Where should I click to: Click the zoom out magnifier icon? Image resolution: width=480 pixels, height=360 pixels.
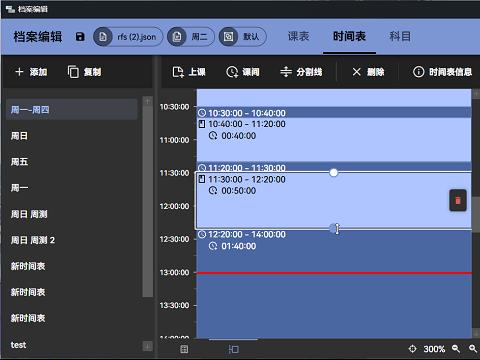point(456,349)
